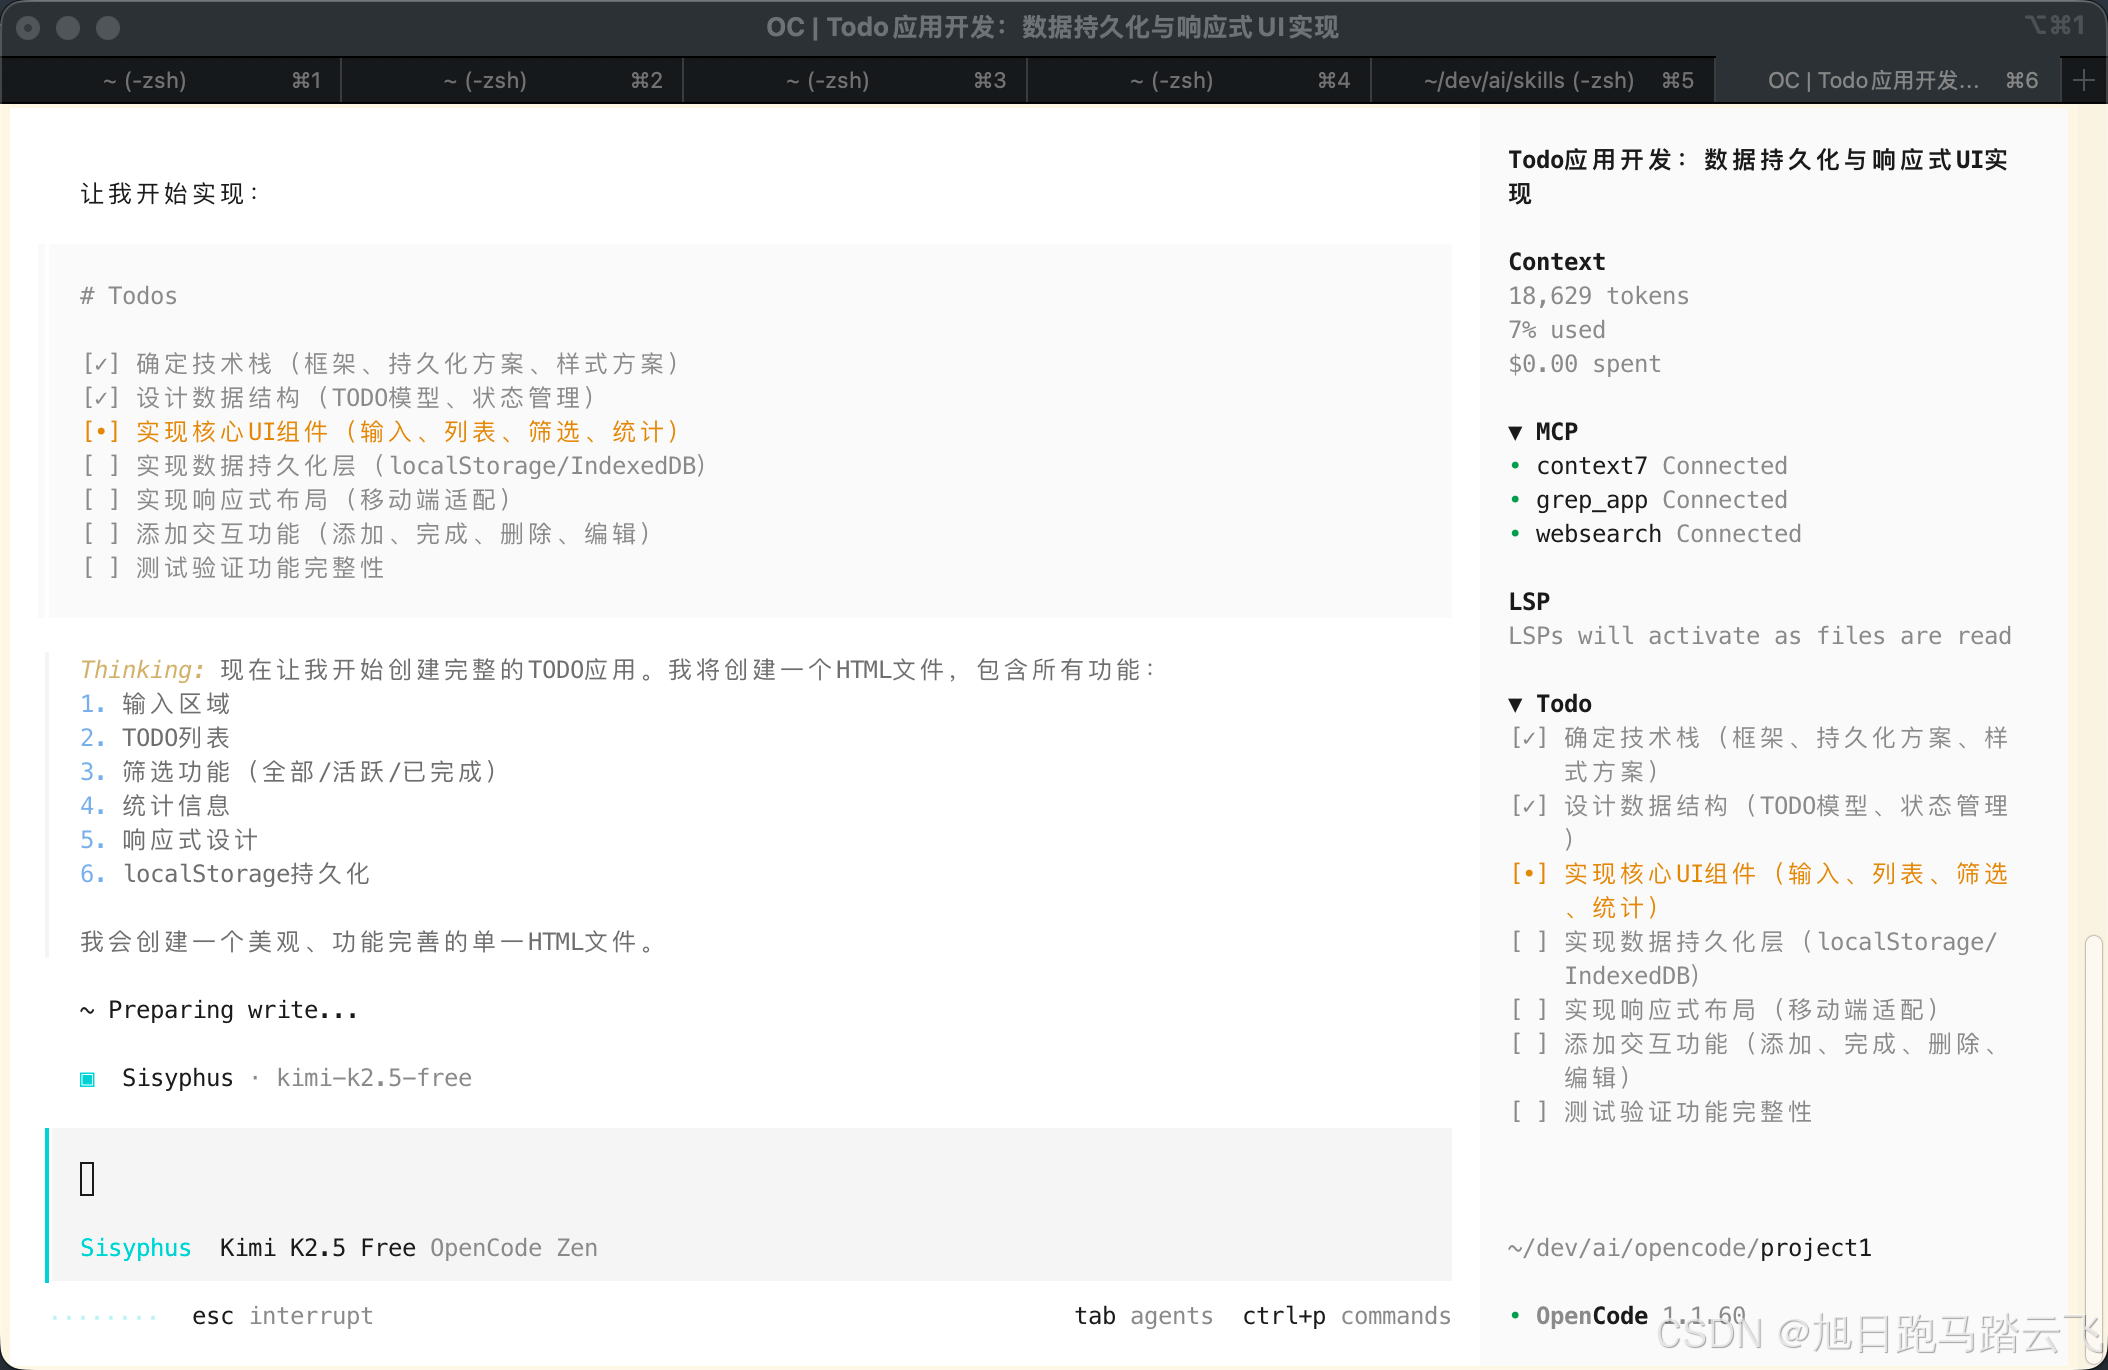The image size is (2108, 1370).
Task: Click ~/dev/ai/opencode/project1 path
Action: tap(1690, 1247)
